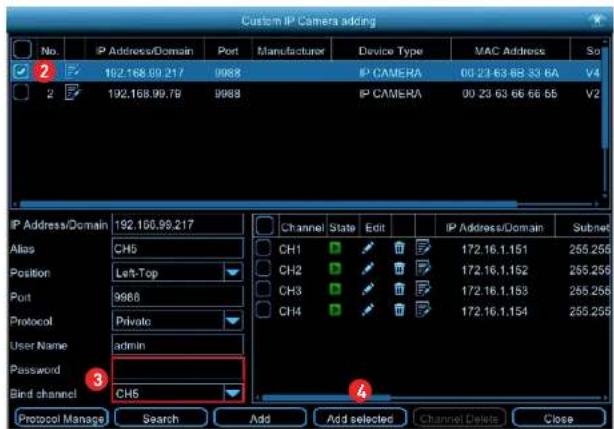Toggle select-all checkbox in camera list header
614x429 pixels.
tap(22, 50)
